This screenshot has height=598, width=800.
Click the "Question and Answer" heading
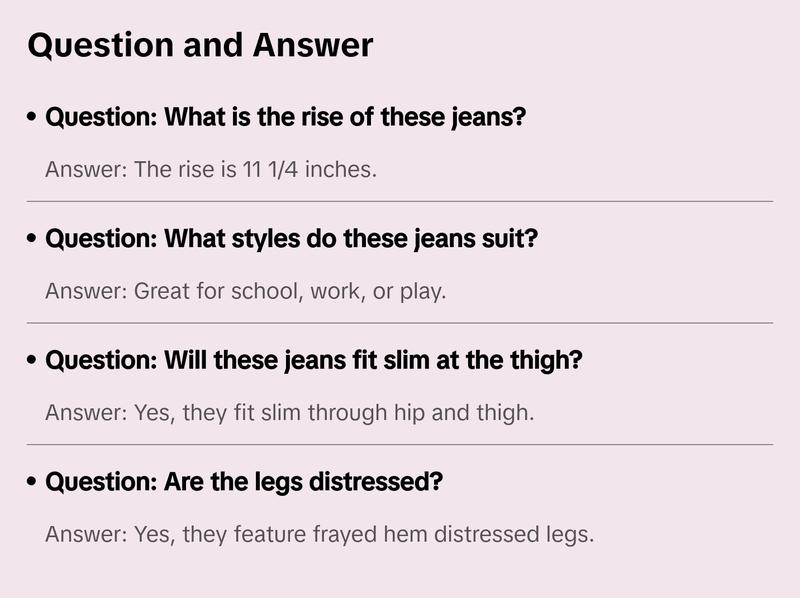pyautogui.click(x=200, y=45)
